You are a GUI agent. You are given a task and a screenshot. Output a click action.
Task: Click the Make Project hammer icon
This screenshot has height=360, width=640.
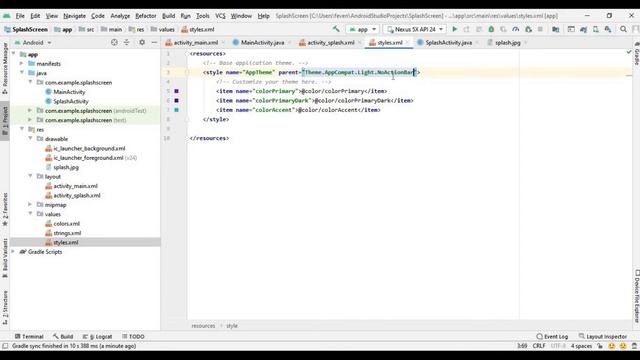(x=336, y=29)
